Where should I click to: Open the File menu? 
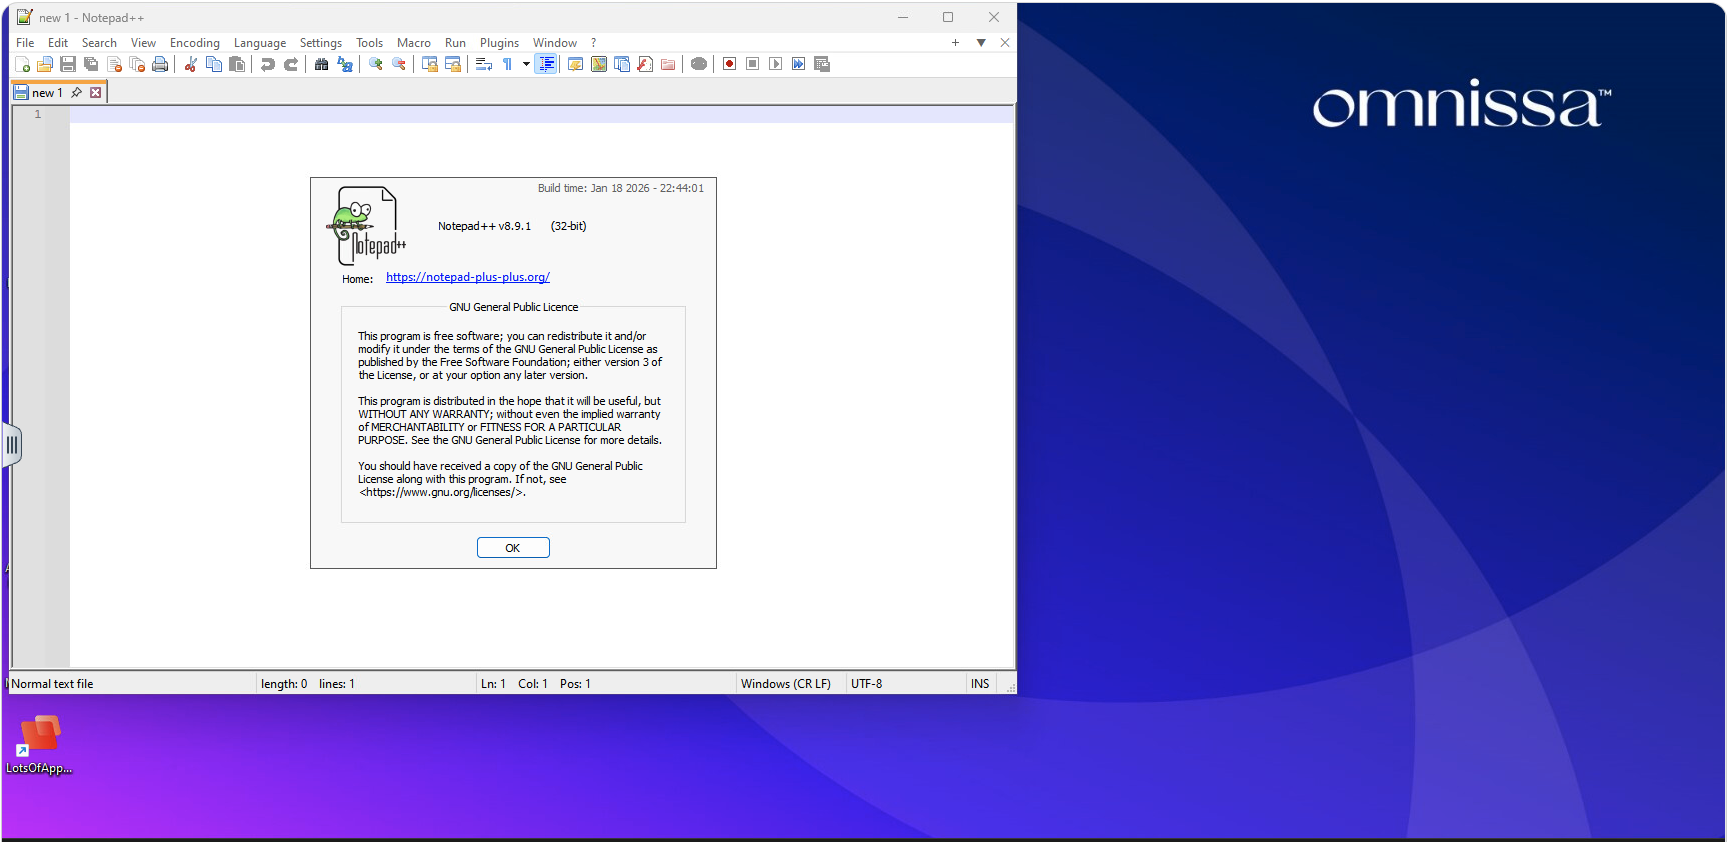pos(25,43)
